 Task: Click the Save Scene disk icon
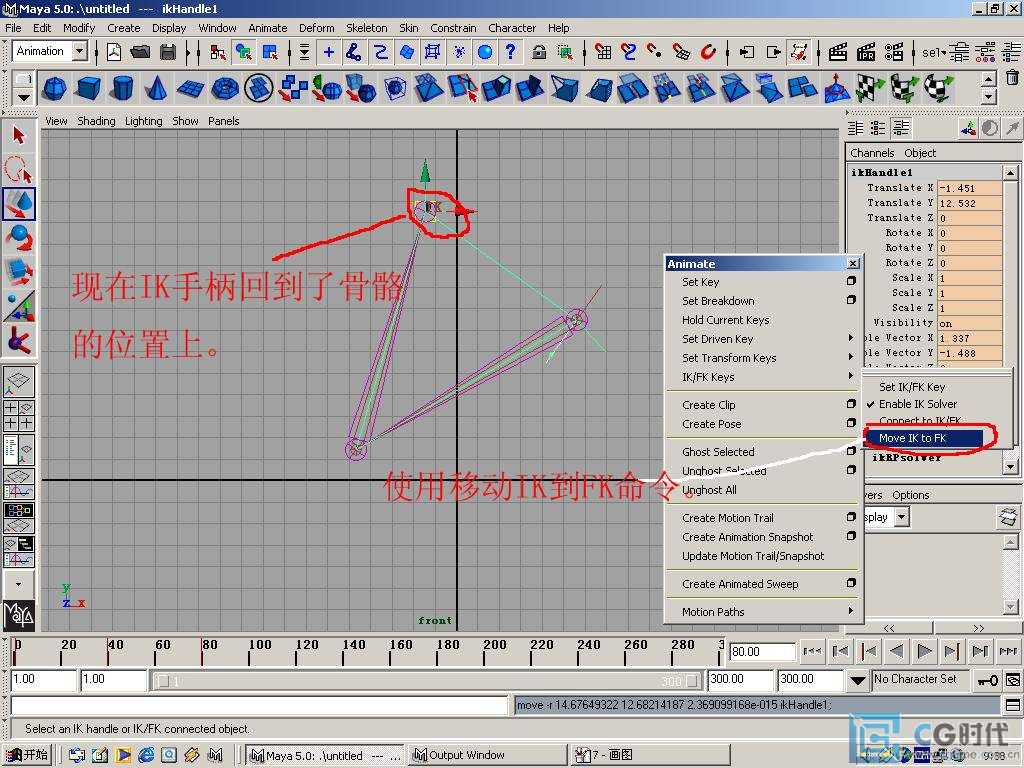tap(167, 52)
